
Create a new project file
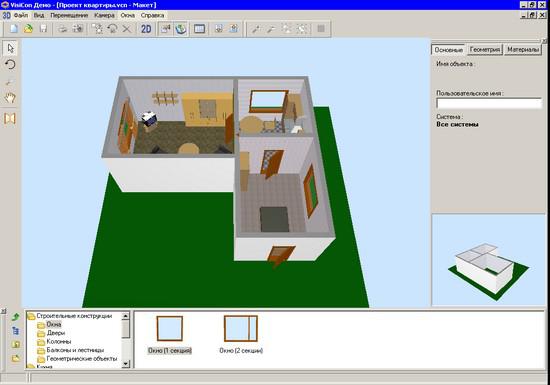pyautogui.click(x=14, y=29)
